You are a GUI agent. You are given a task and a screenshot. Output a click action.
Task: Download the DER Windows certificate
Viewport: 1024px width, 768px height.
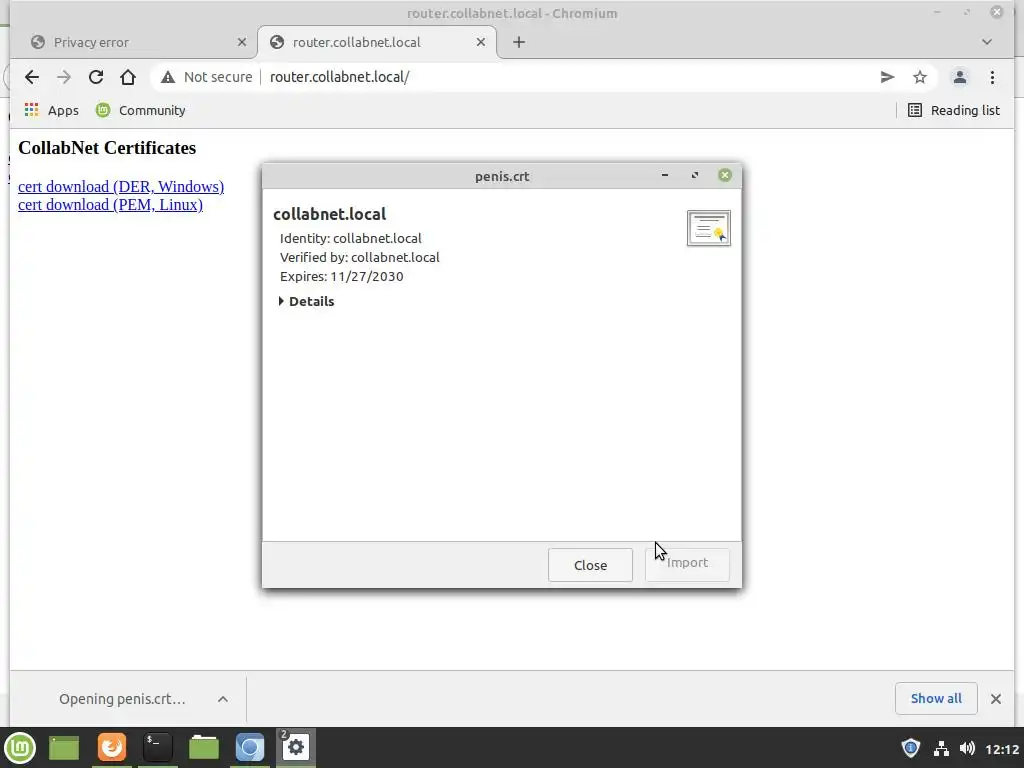[121, 187]
